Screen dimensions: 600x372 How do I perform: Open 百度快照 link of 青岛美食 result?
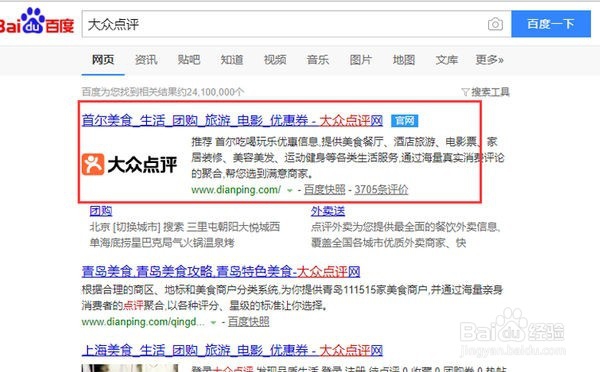click(x=249, y=322)
